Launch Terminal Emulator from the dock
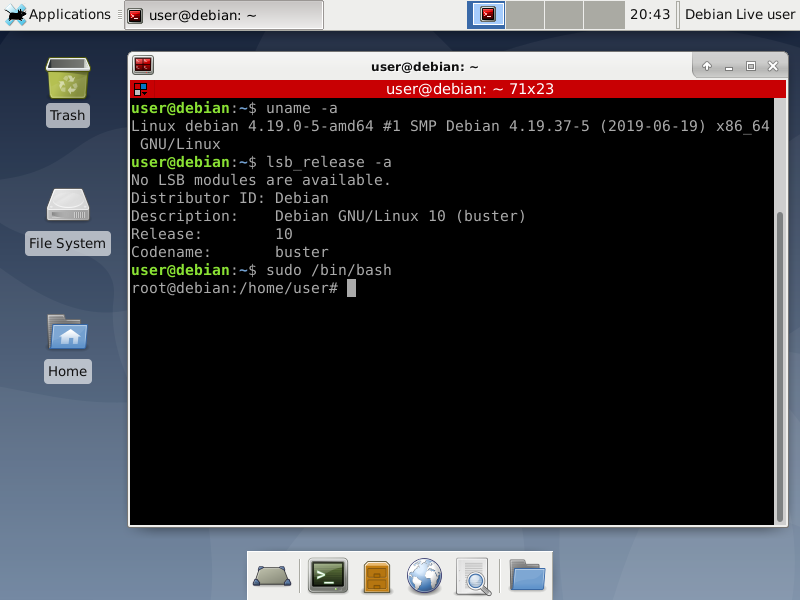 (x=328, y=576)
